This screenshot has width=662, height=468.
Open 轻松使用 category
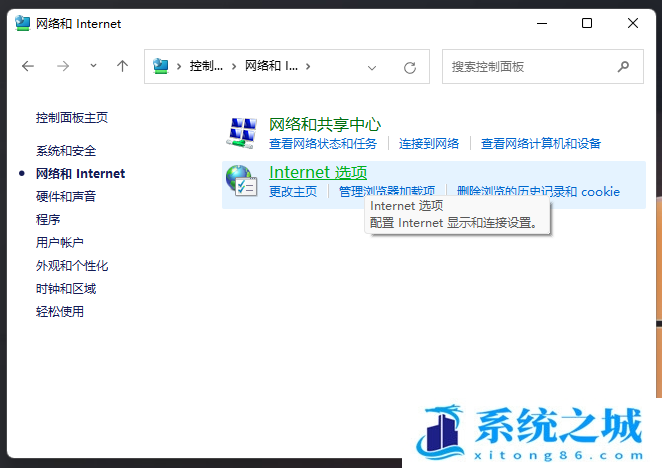click(x=60, y=312)
